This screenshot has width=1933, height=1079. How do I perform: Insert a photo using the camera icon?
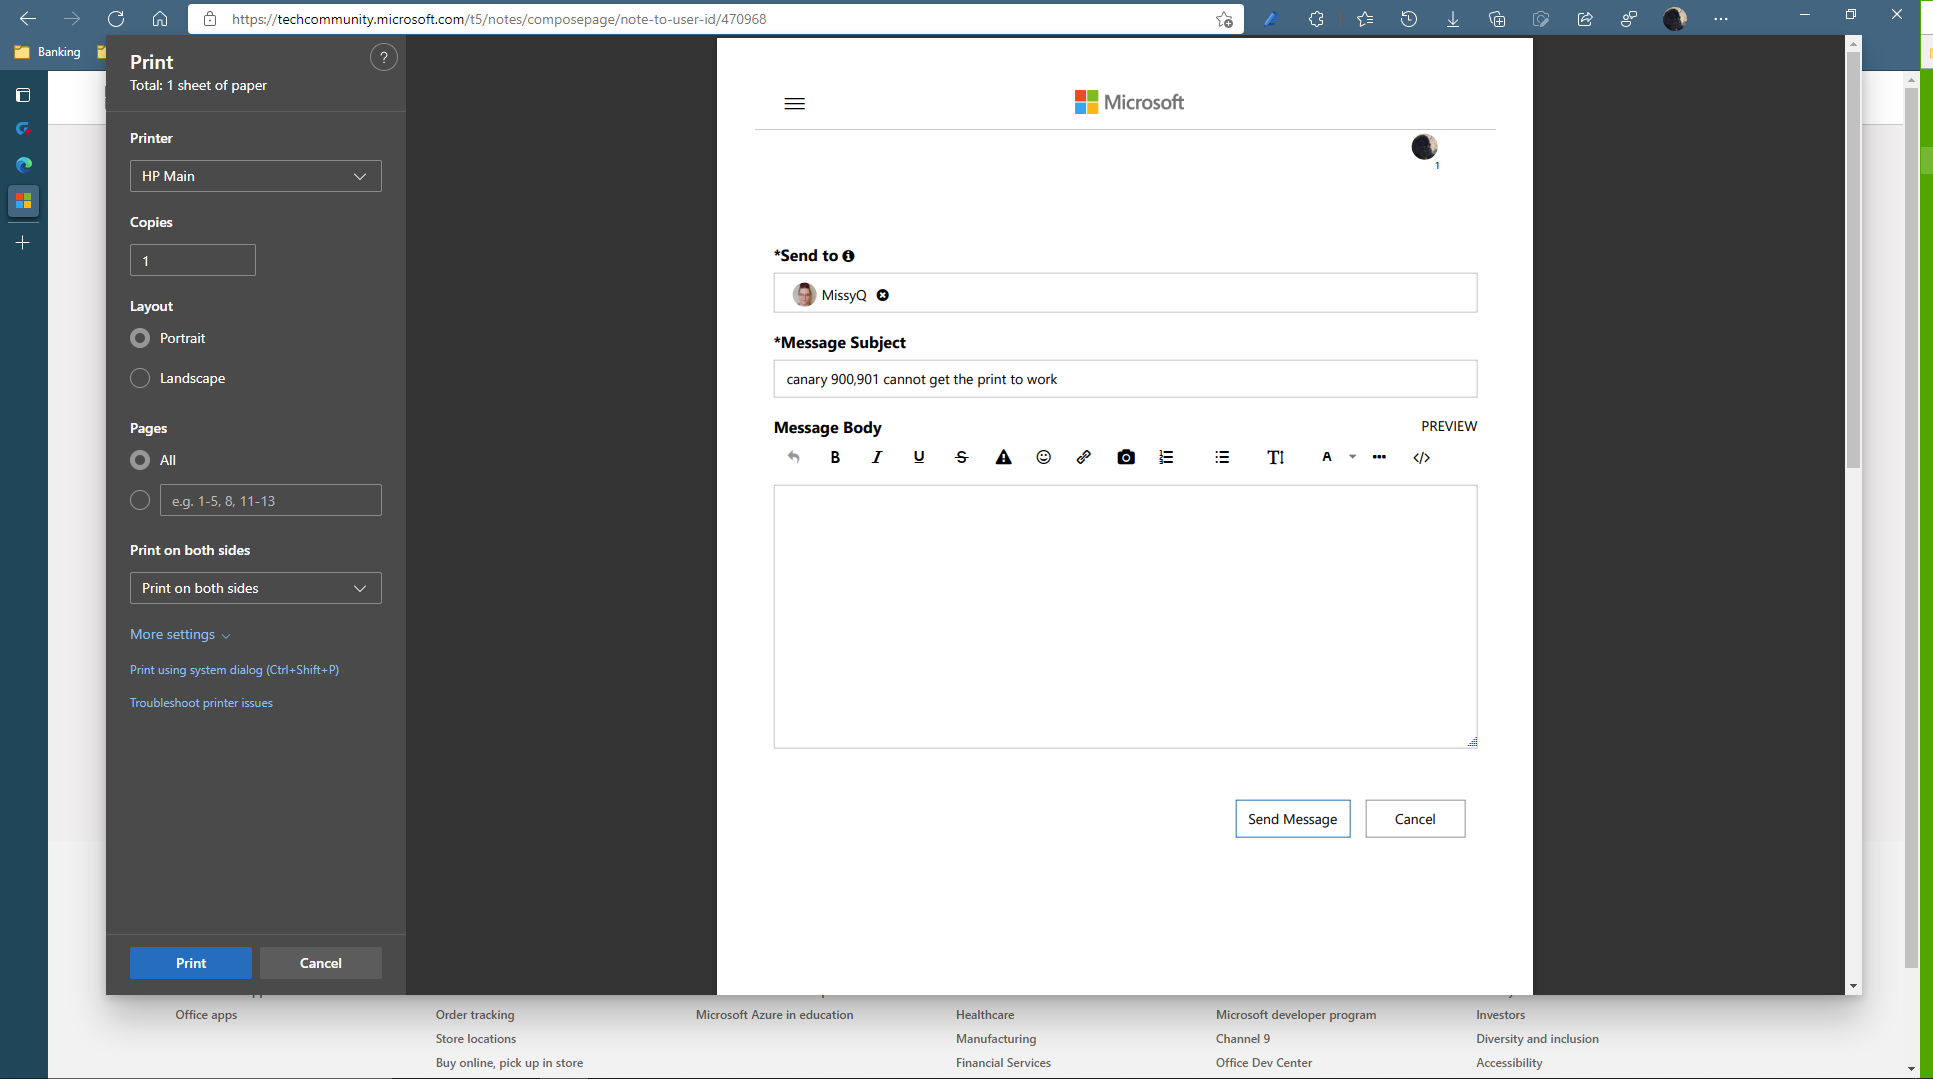(x=1126, y=457)
